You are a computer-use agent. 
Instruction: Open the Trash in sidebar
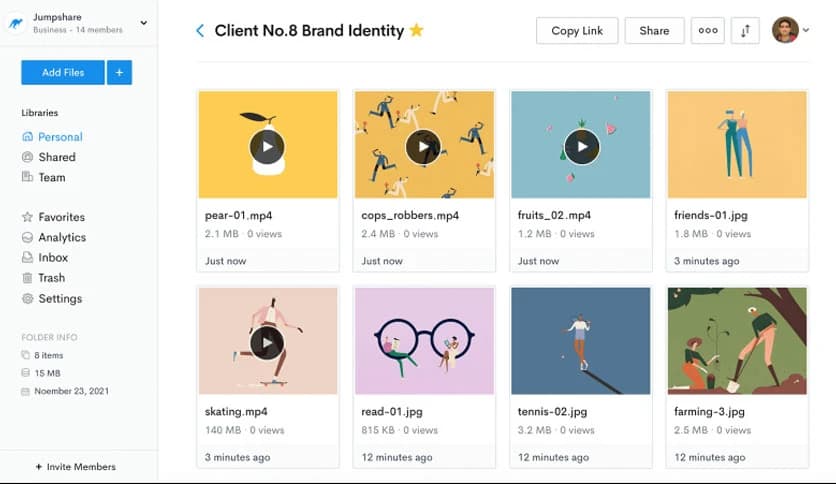click(51, 278)
